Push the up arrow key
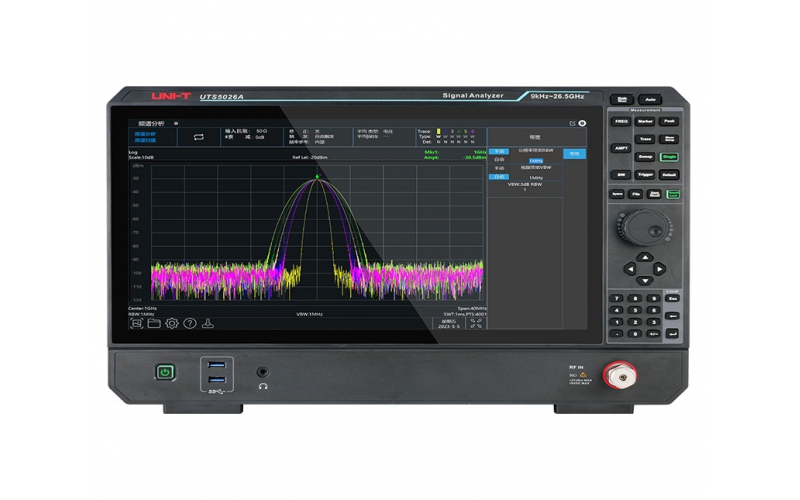The width and height of the screenshot is (800, 500). pyautogui.click(x=645, y=257)
